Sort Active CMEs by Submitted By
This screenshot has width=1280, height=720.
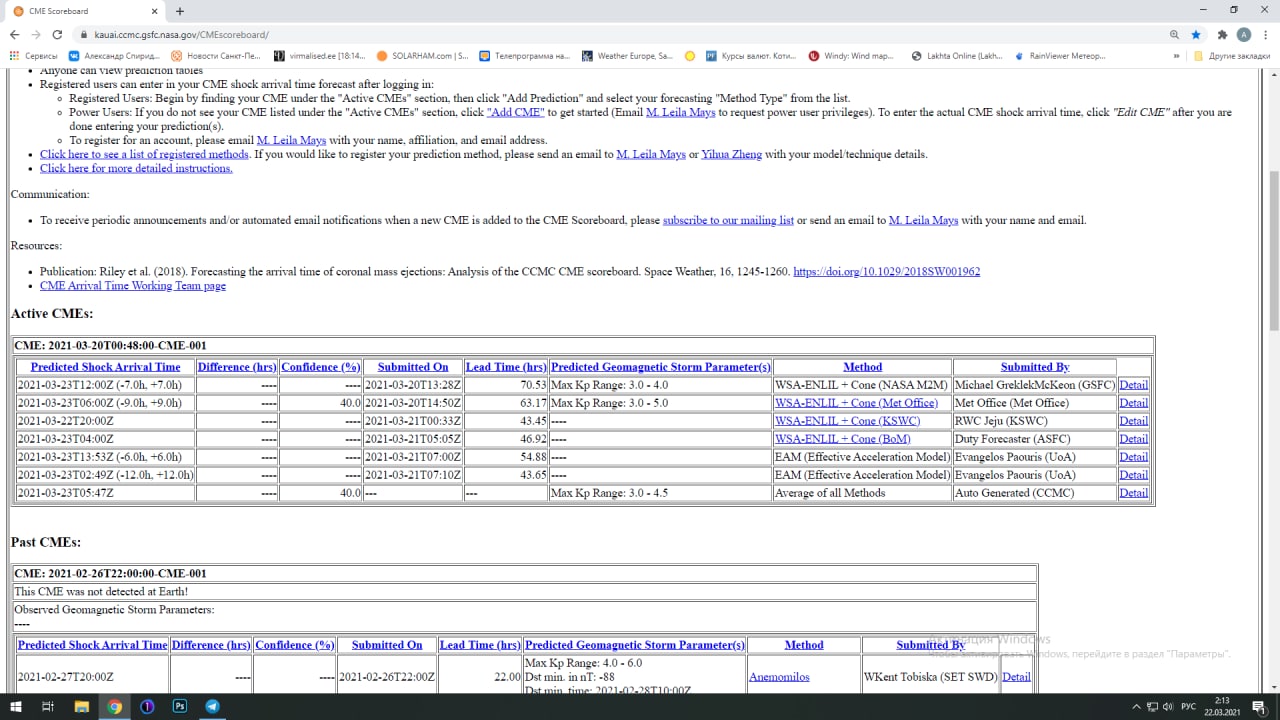(x=1034, y=367)
